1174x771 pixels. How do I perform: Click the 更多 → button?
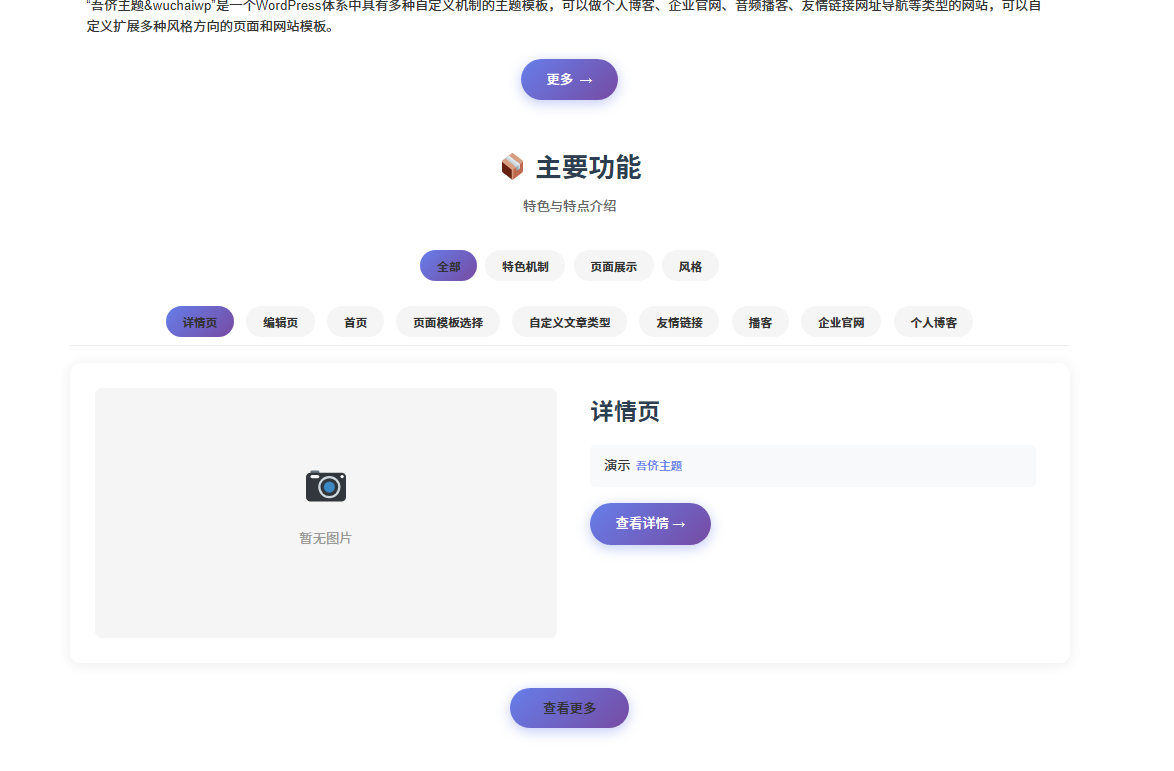[x=569, y=79]
